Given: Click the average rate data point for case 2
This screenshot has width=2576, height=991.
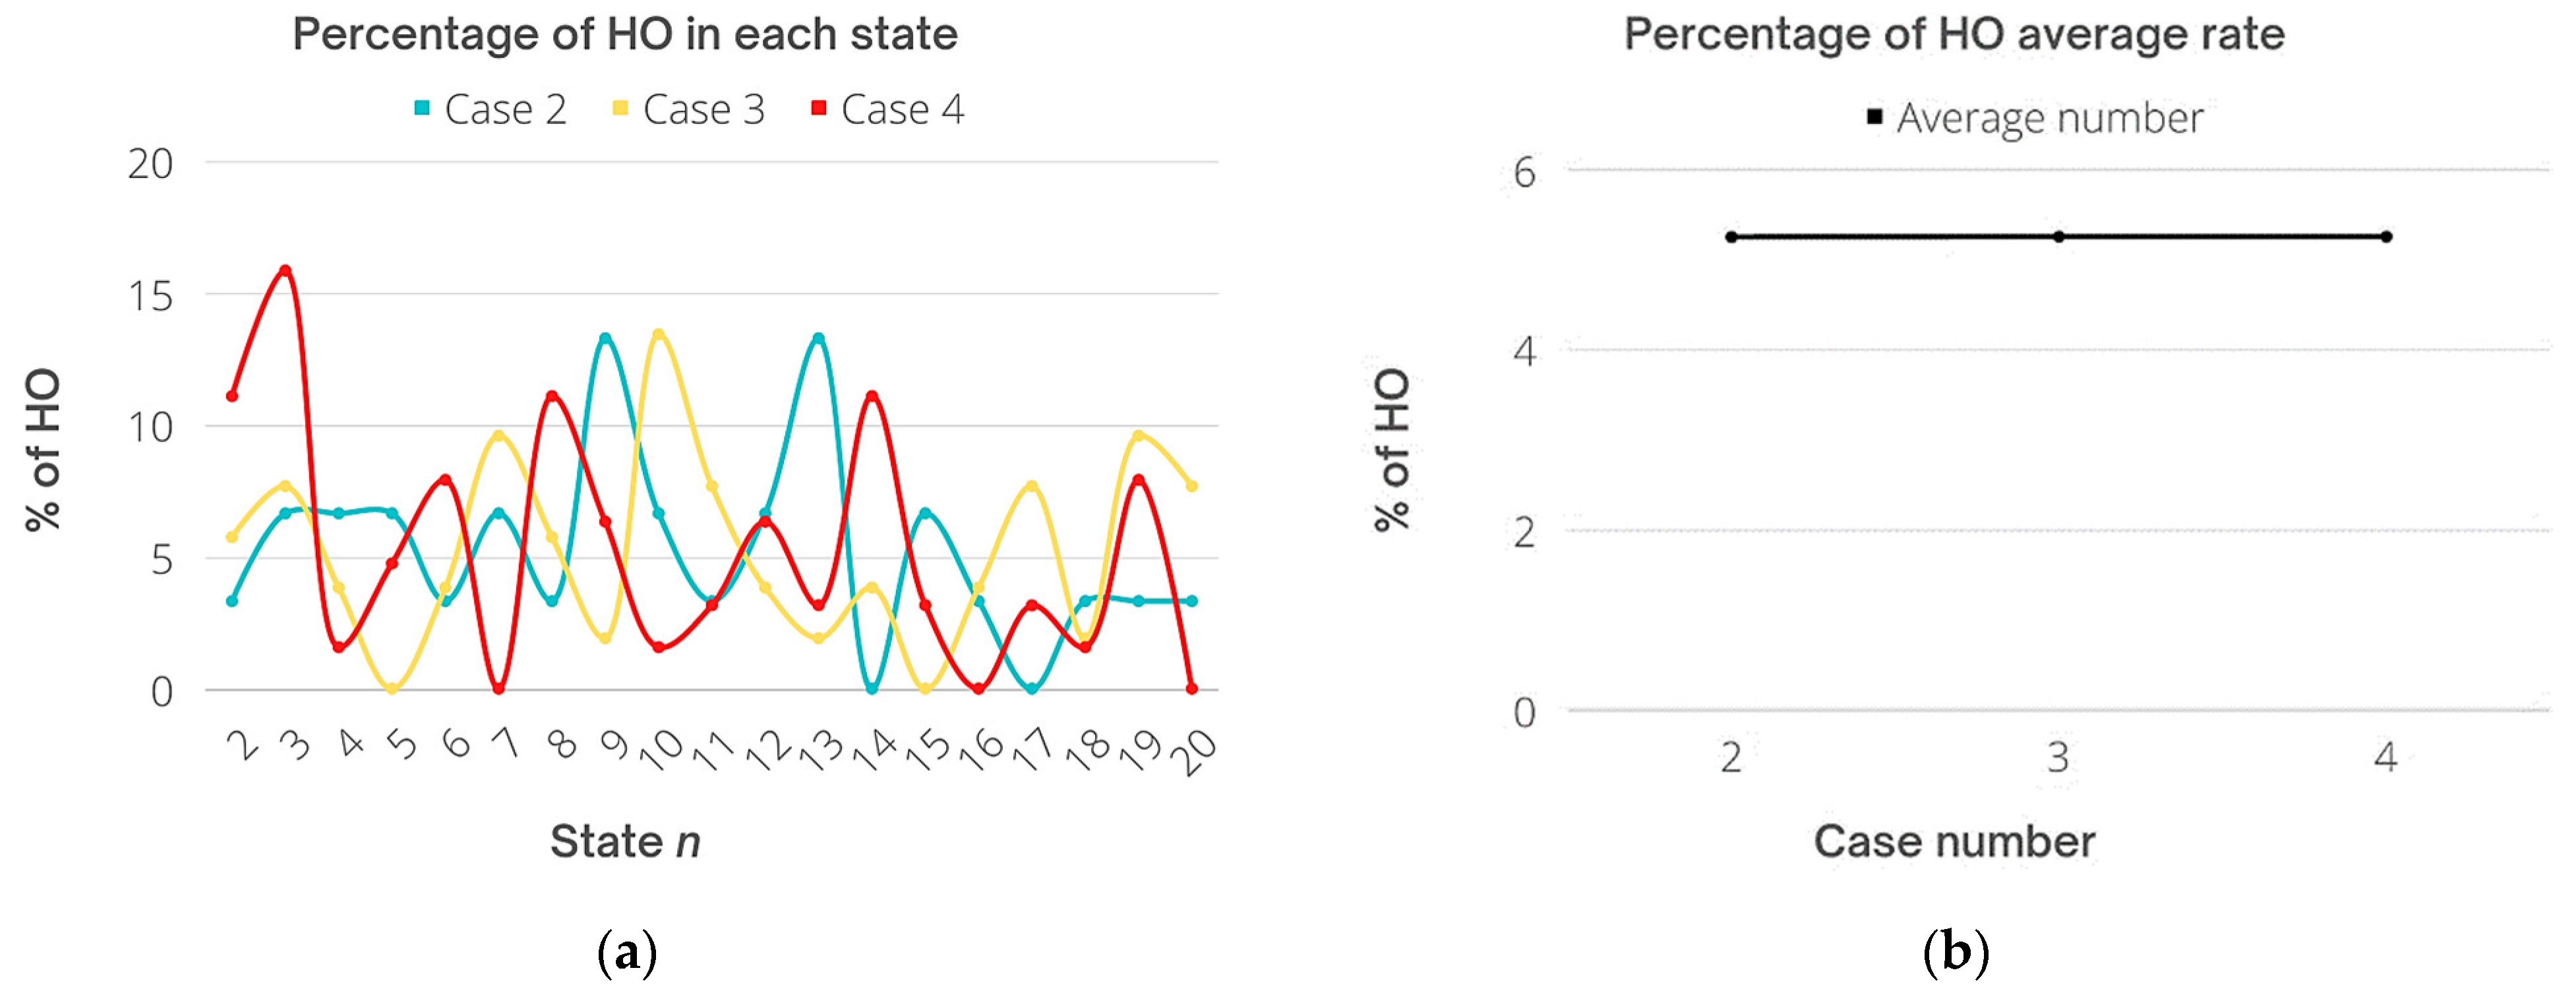Looking at the screenshot, I should pyautogui.click(x=1731, y=237).
